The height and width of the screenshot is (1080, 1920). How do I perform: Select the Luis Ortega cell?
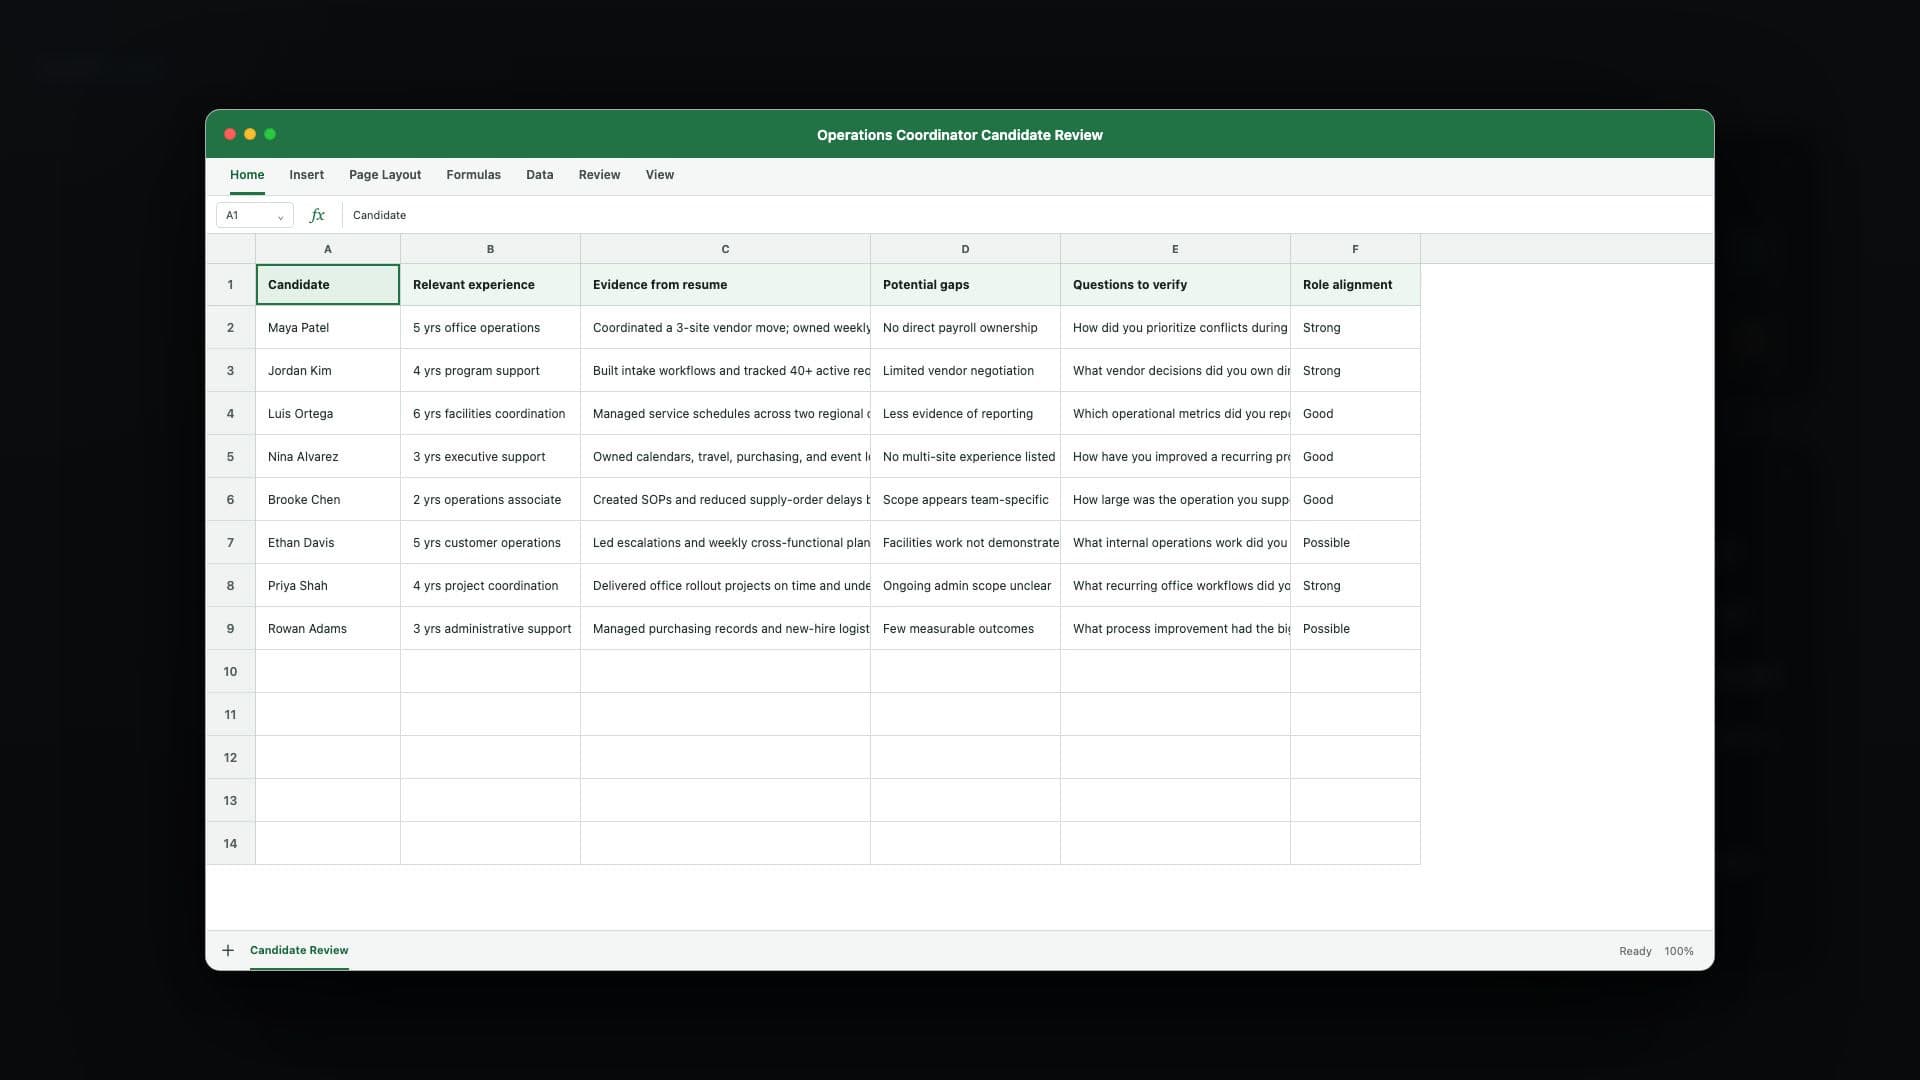tap(328, 414)
